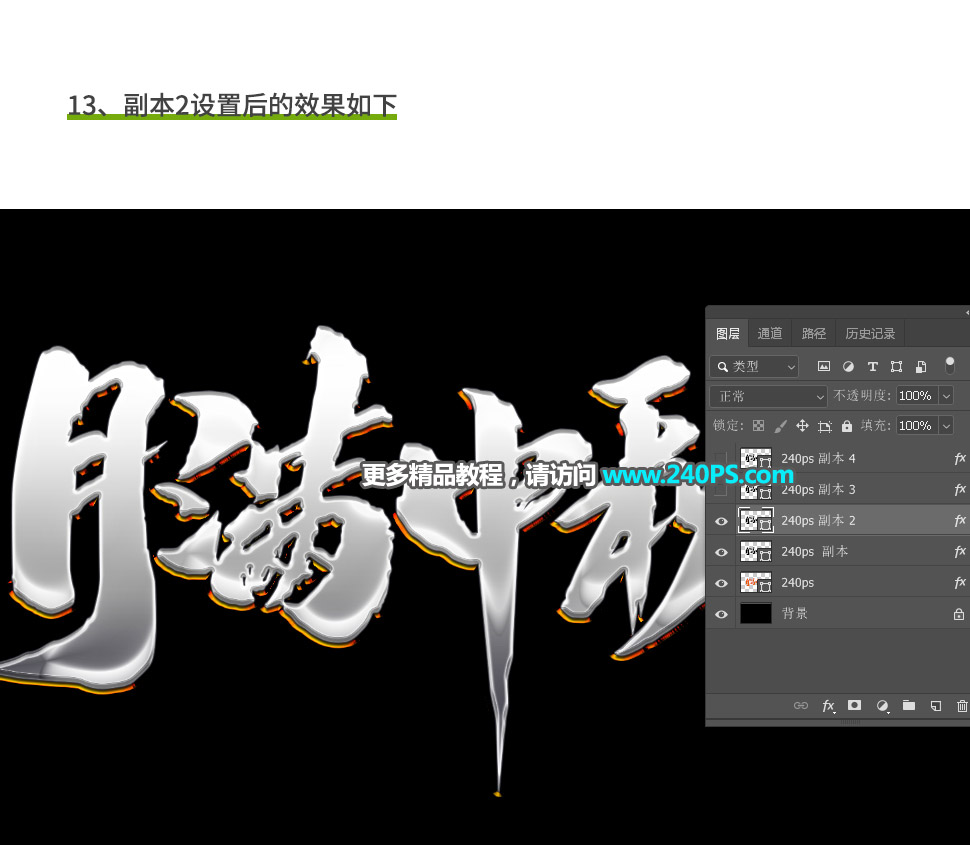Click the Add layer mask icon
The width and height of the screenshot is (970, 845).
pyautogui.click(x=854, y=706)
